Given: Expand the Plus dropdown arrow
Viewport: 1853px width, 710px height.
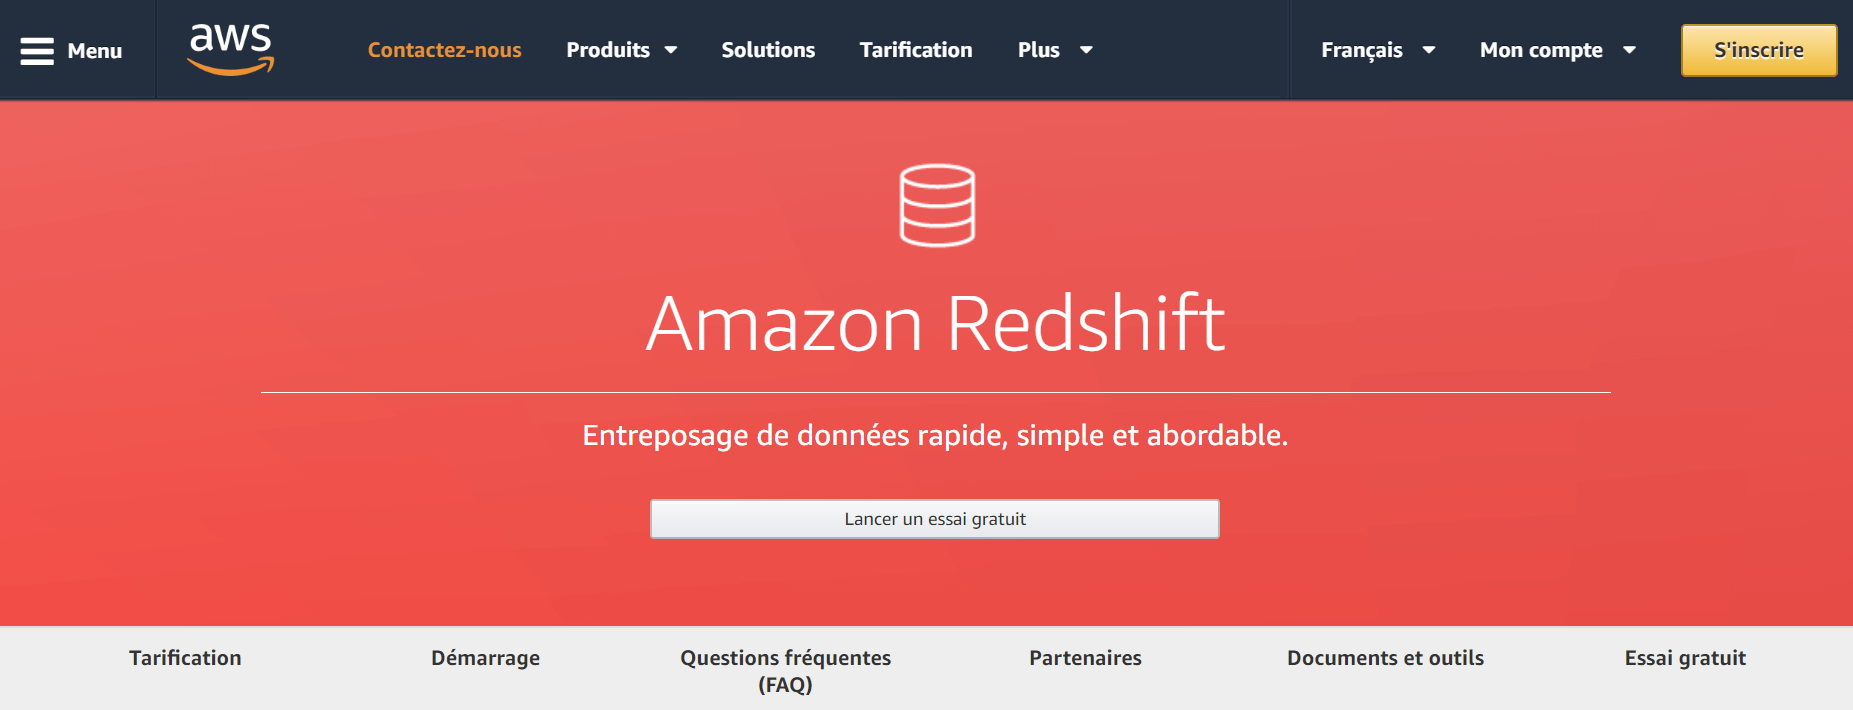Looking at the screenshot, I should pos(1086,50).
